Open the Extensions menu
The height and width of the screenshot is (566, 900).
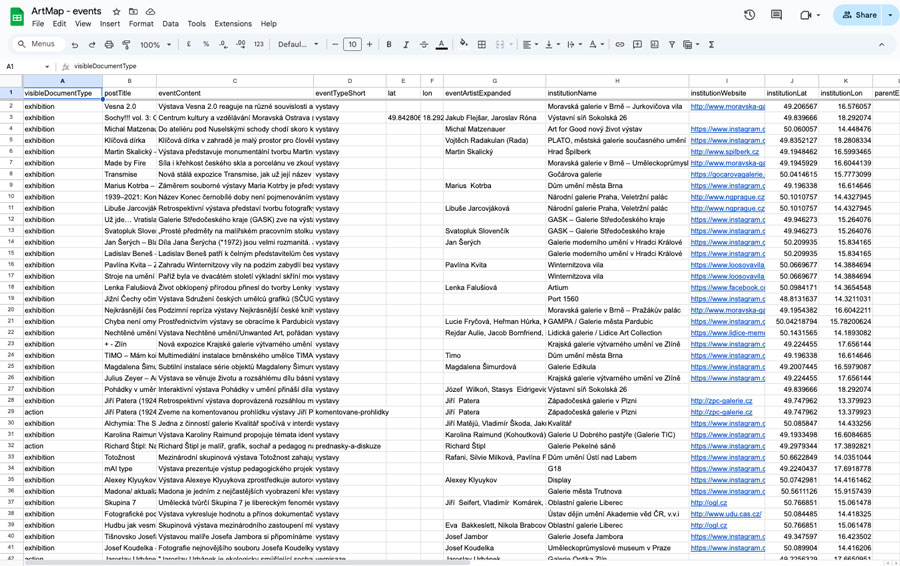(x=233, y=24)
